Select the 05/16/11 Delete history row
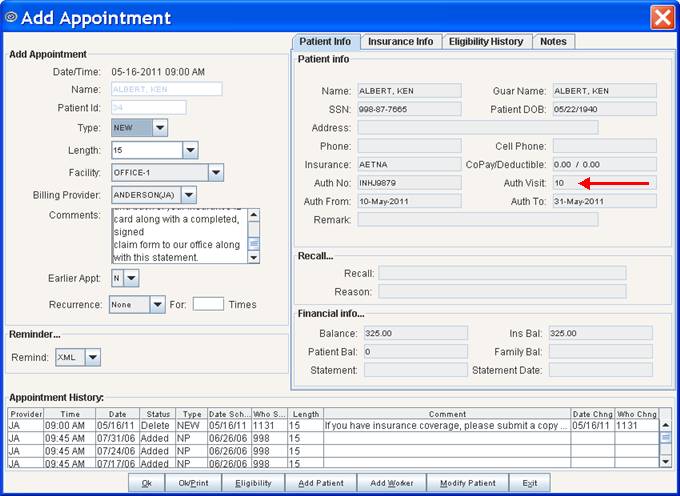Image resolution: width=680 pixels, height=496 pixels. point(333,426)
